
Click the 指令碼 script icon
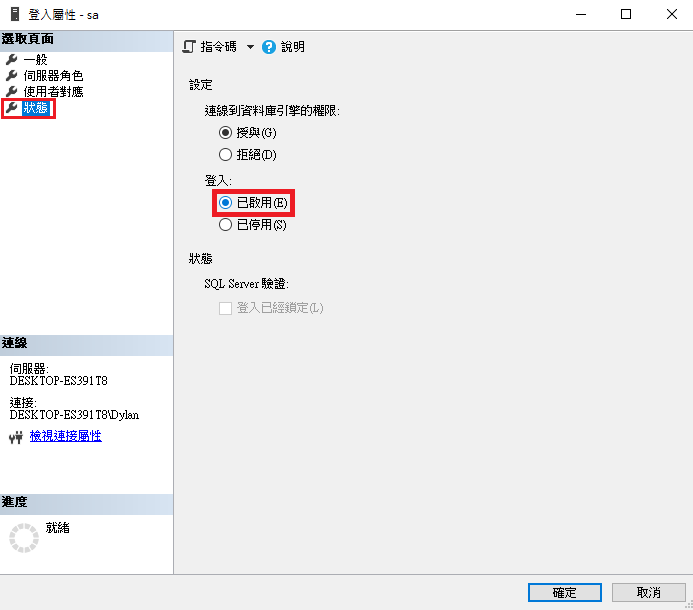pyautogui.click(x=189, y=47)
